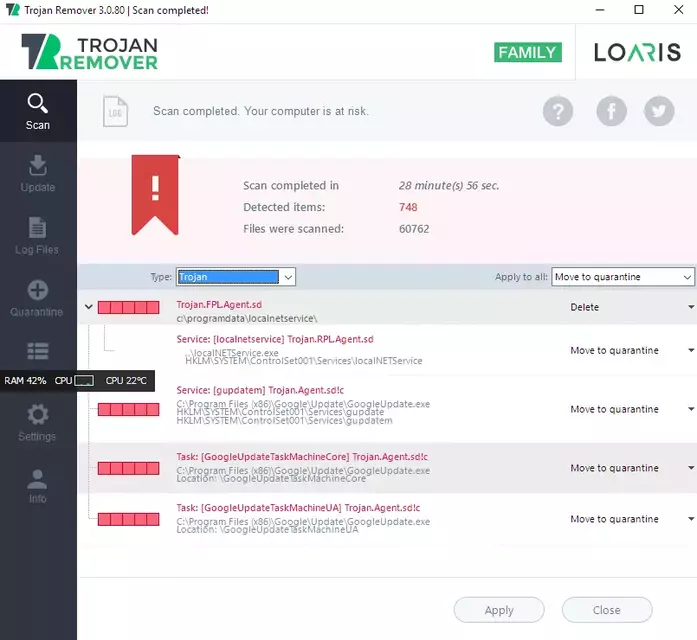This screenshot has width=697, height=640.
Task: Click threat level bar of GoogleUpdateTaskMachineUA
Action: click(128, 520)
